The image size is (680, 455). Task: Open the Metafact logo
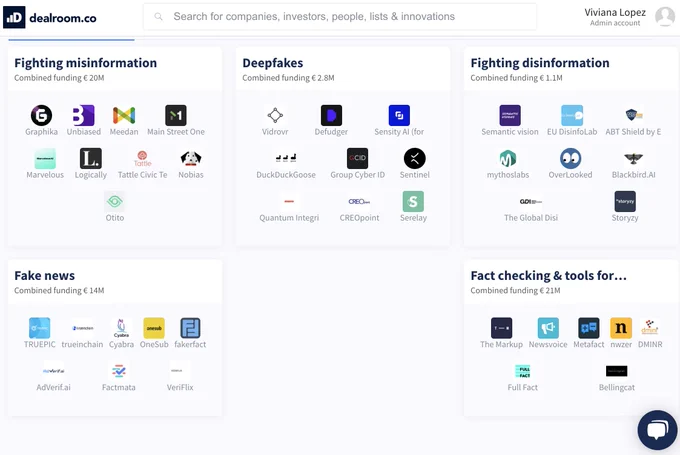589,328
